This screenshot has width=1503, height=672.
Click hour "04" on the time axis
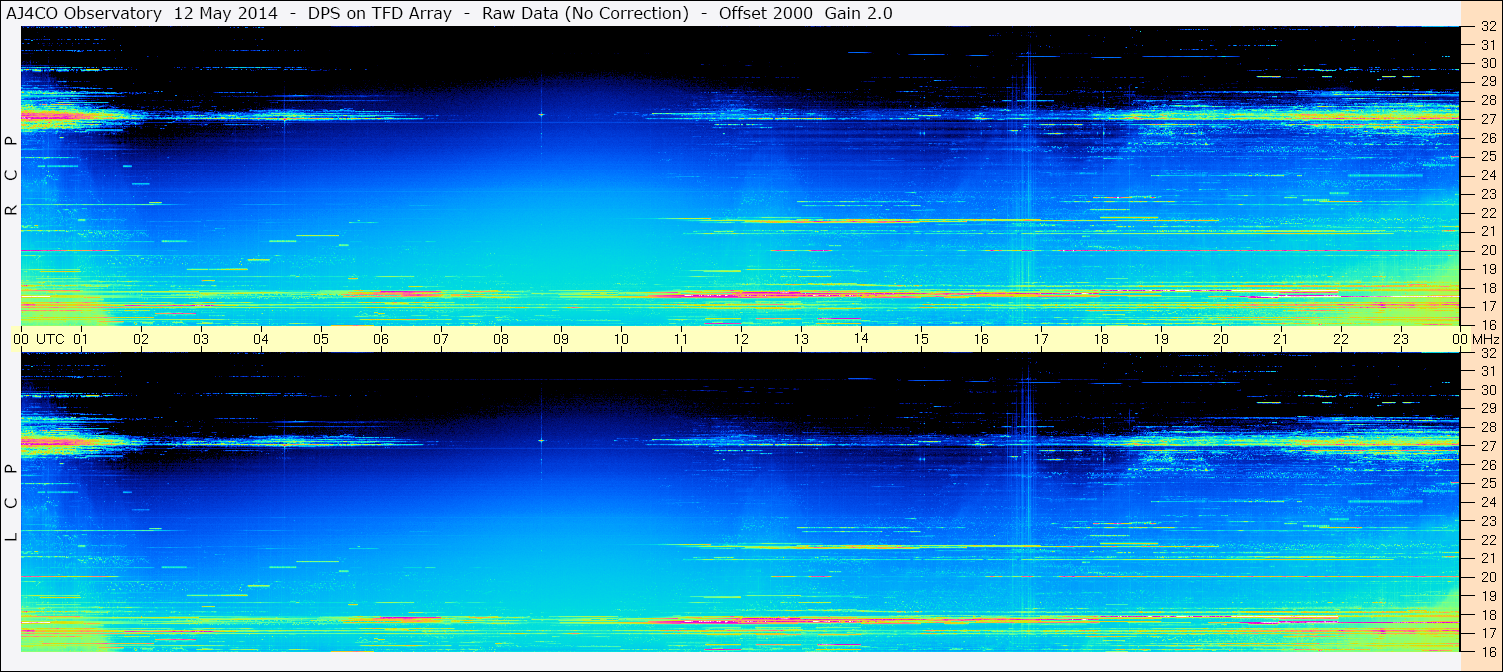tap(261, 339)
